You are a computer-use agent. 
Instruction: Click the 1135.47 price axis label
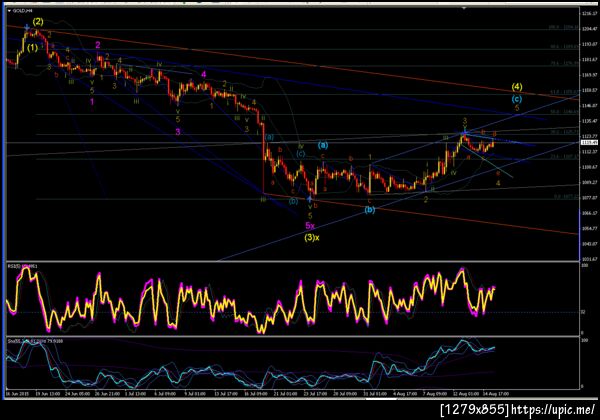point(589,121)
